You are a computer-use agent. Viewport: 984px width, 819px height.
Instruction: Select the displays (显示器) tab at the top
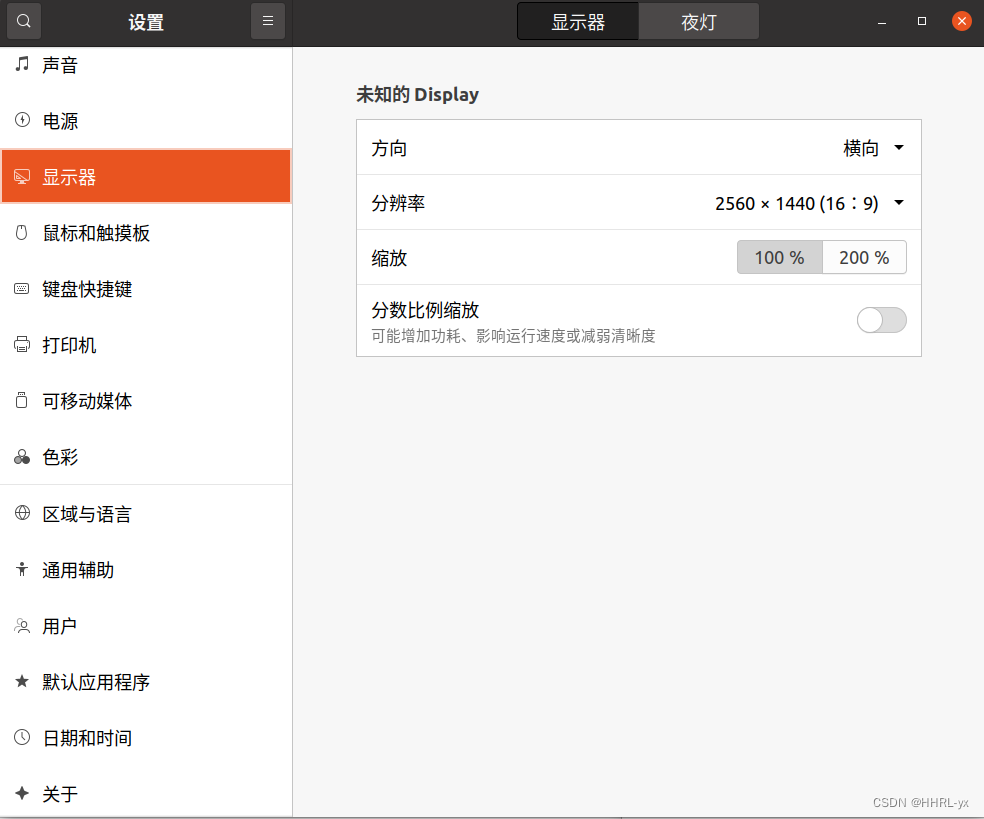pyautogui.click(x=578, y=22)
